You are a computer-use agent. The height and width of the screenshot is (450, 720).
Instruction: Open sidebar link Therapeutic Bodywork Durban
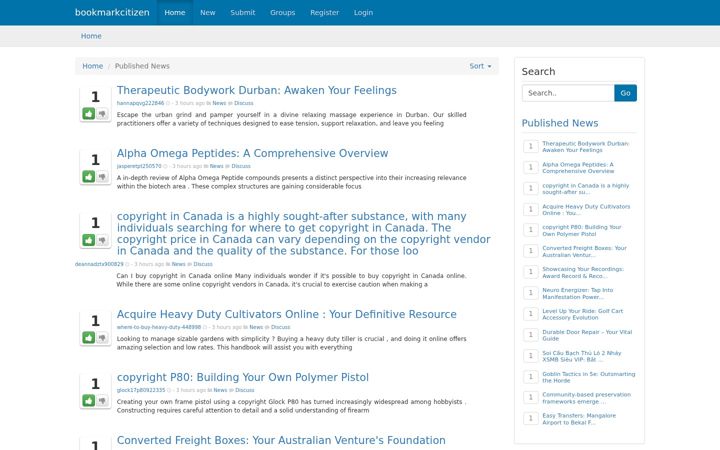[x=585, y=147]
